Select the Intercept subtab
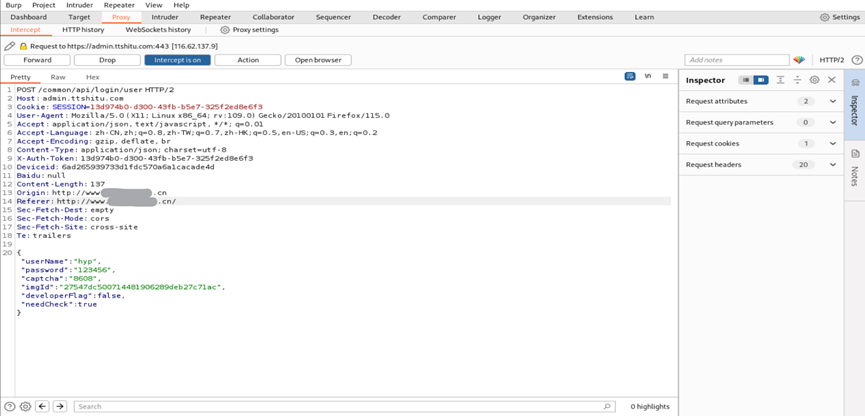The height and width of the screenshot is (416, 865). [25, 30]
